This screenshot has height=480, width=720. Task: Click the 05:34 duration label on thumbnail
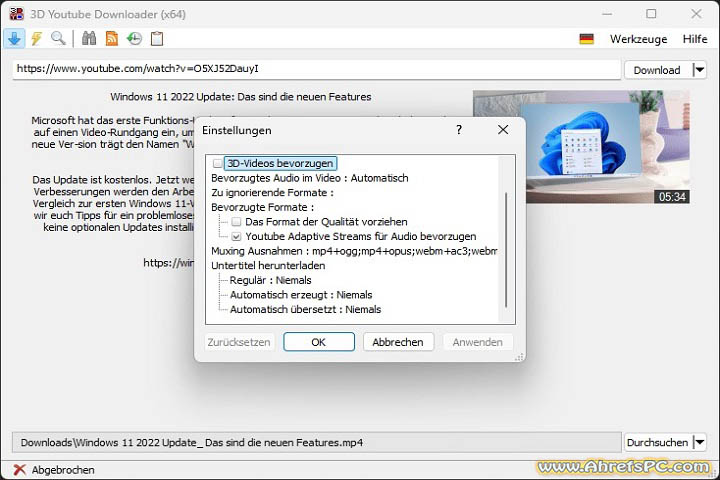(672, 197)
